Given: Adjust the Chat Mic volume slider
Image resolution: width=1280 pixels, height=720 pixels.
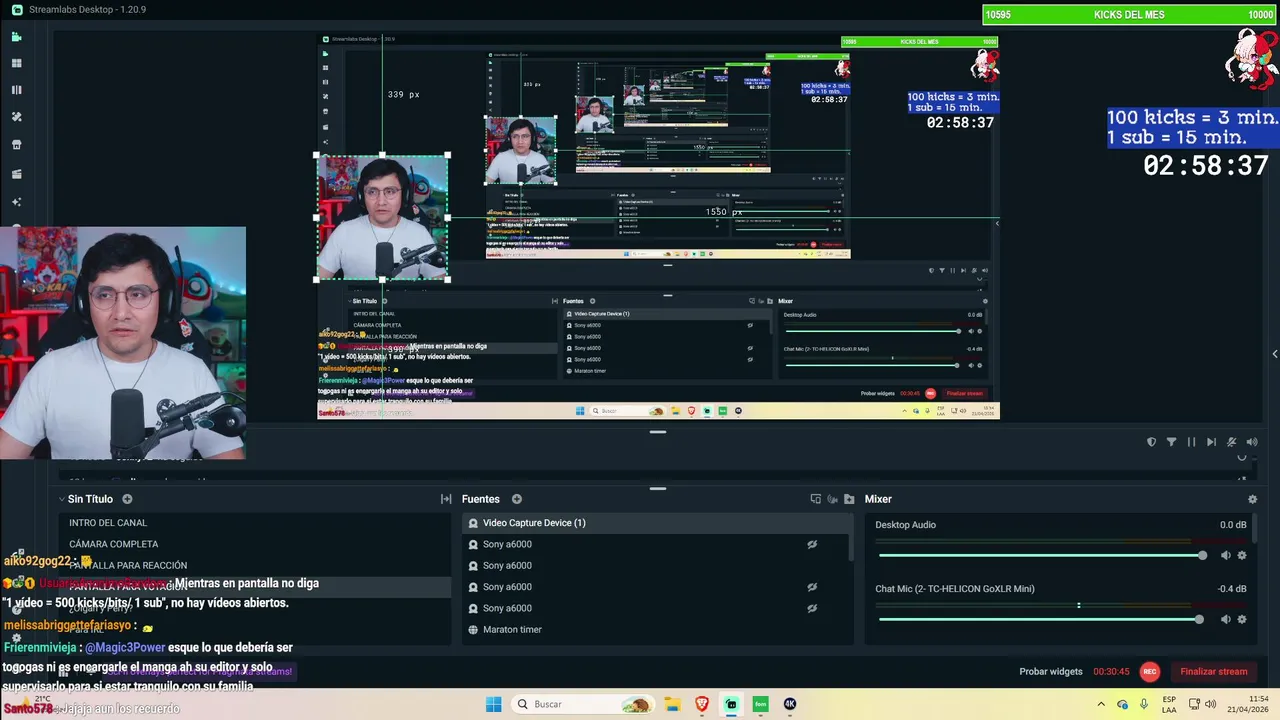Looking at the screenshot, I should coord(1041,619).
